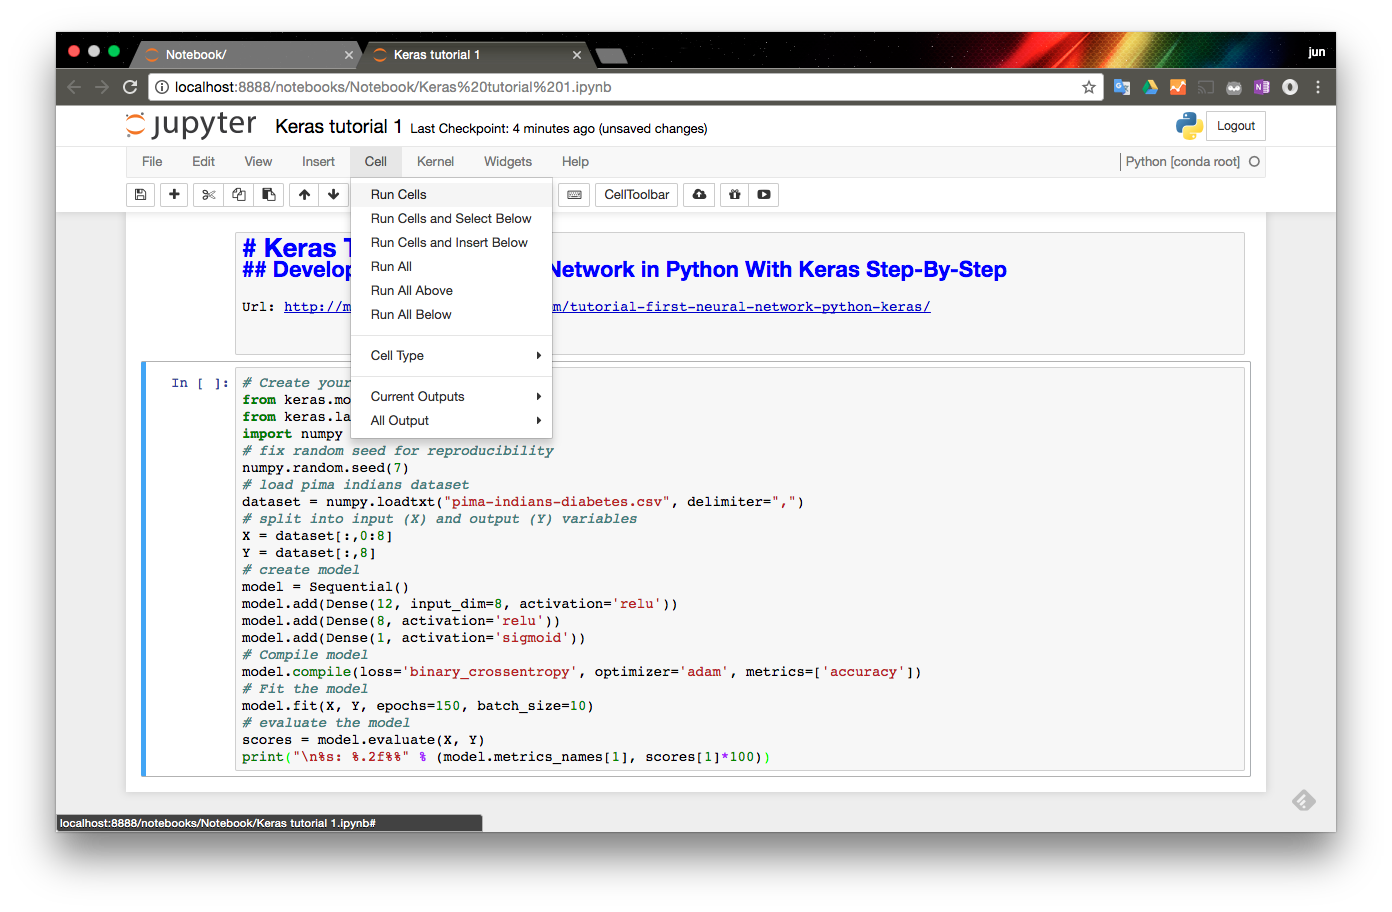Click the grey owl extension icon

(x=1234, y=87)
